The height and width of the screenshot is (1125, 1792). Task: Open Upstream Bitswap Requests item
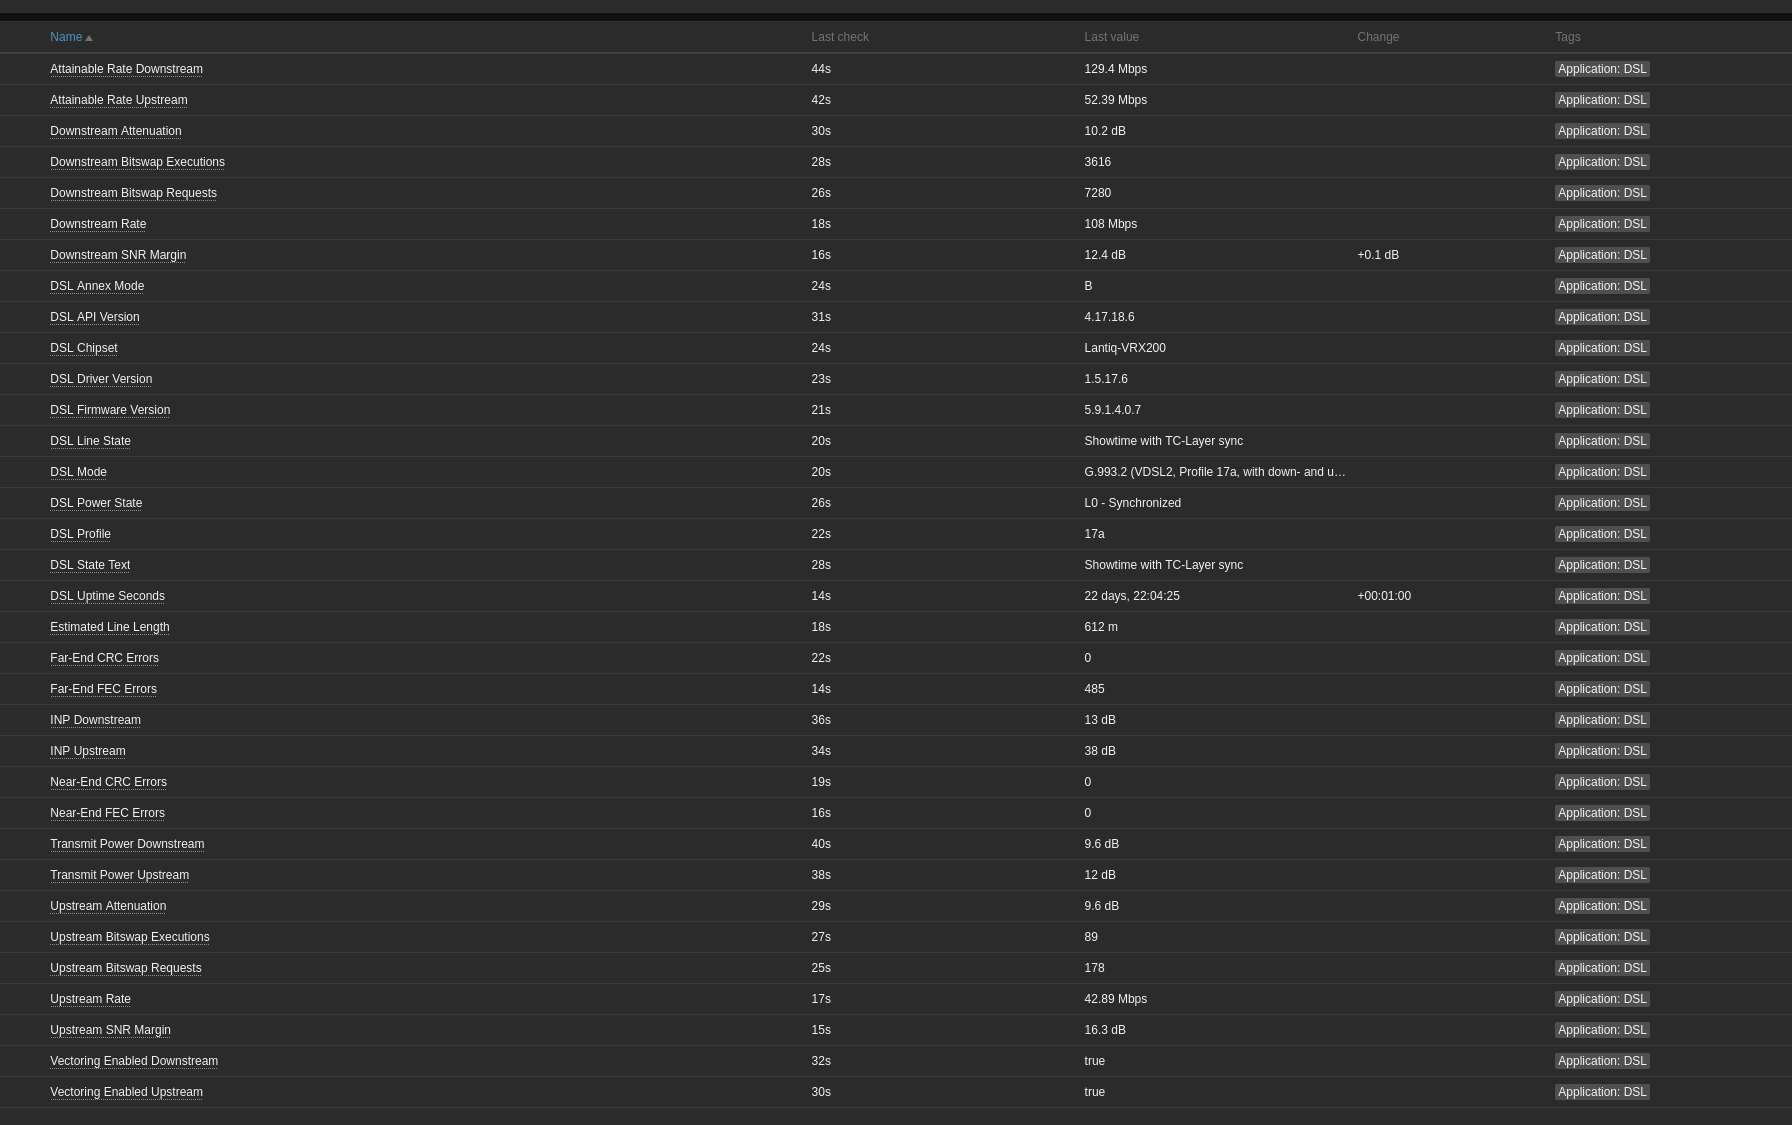point(126,968)
